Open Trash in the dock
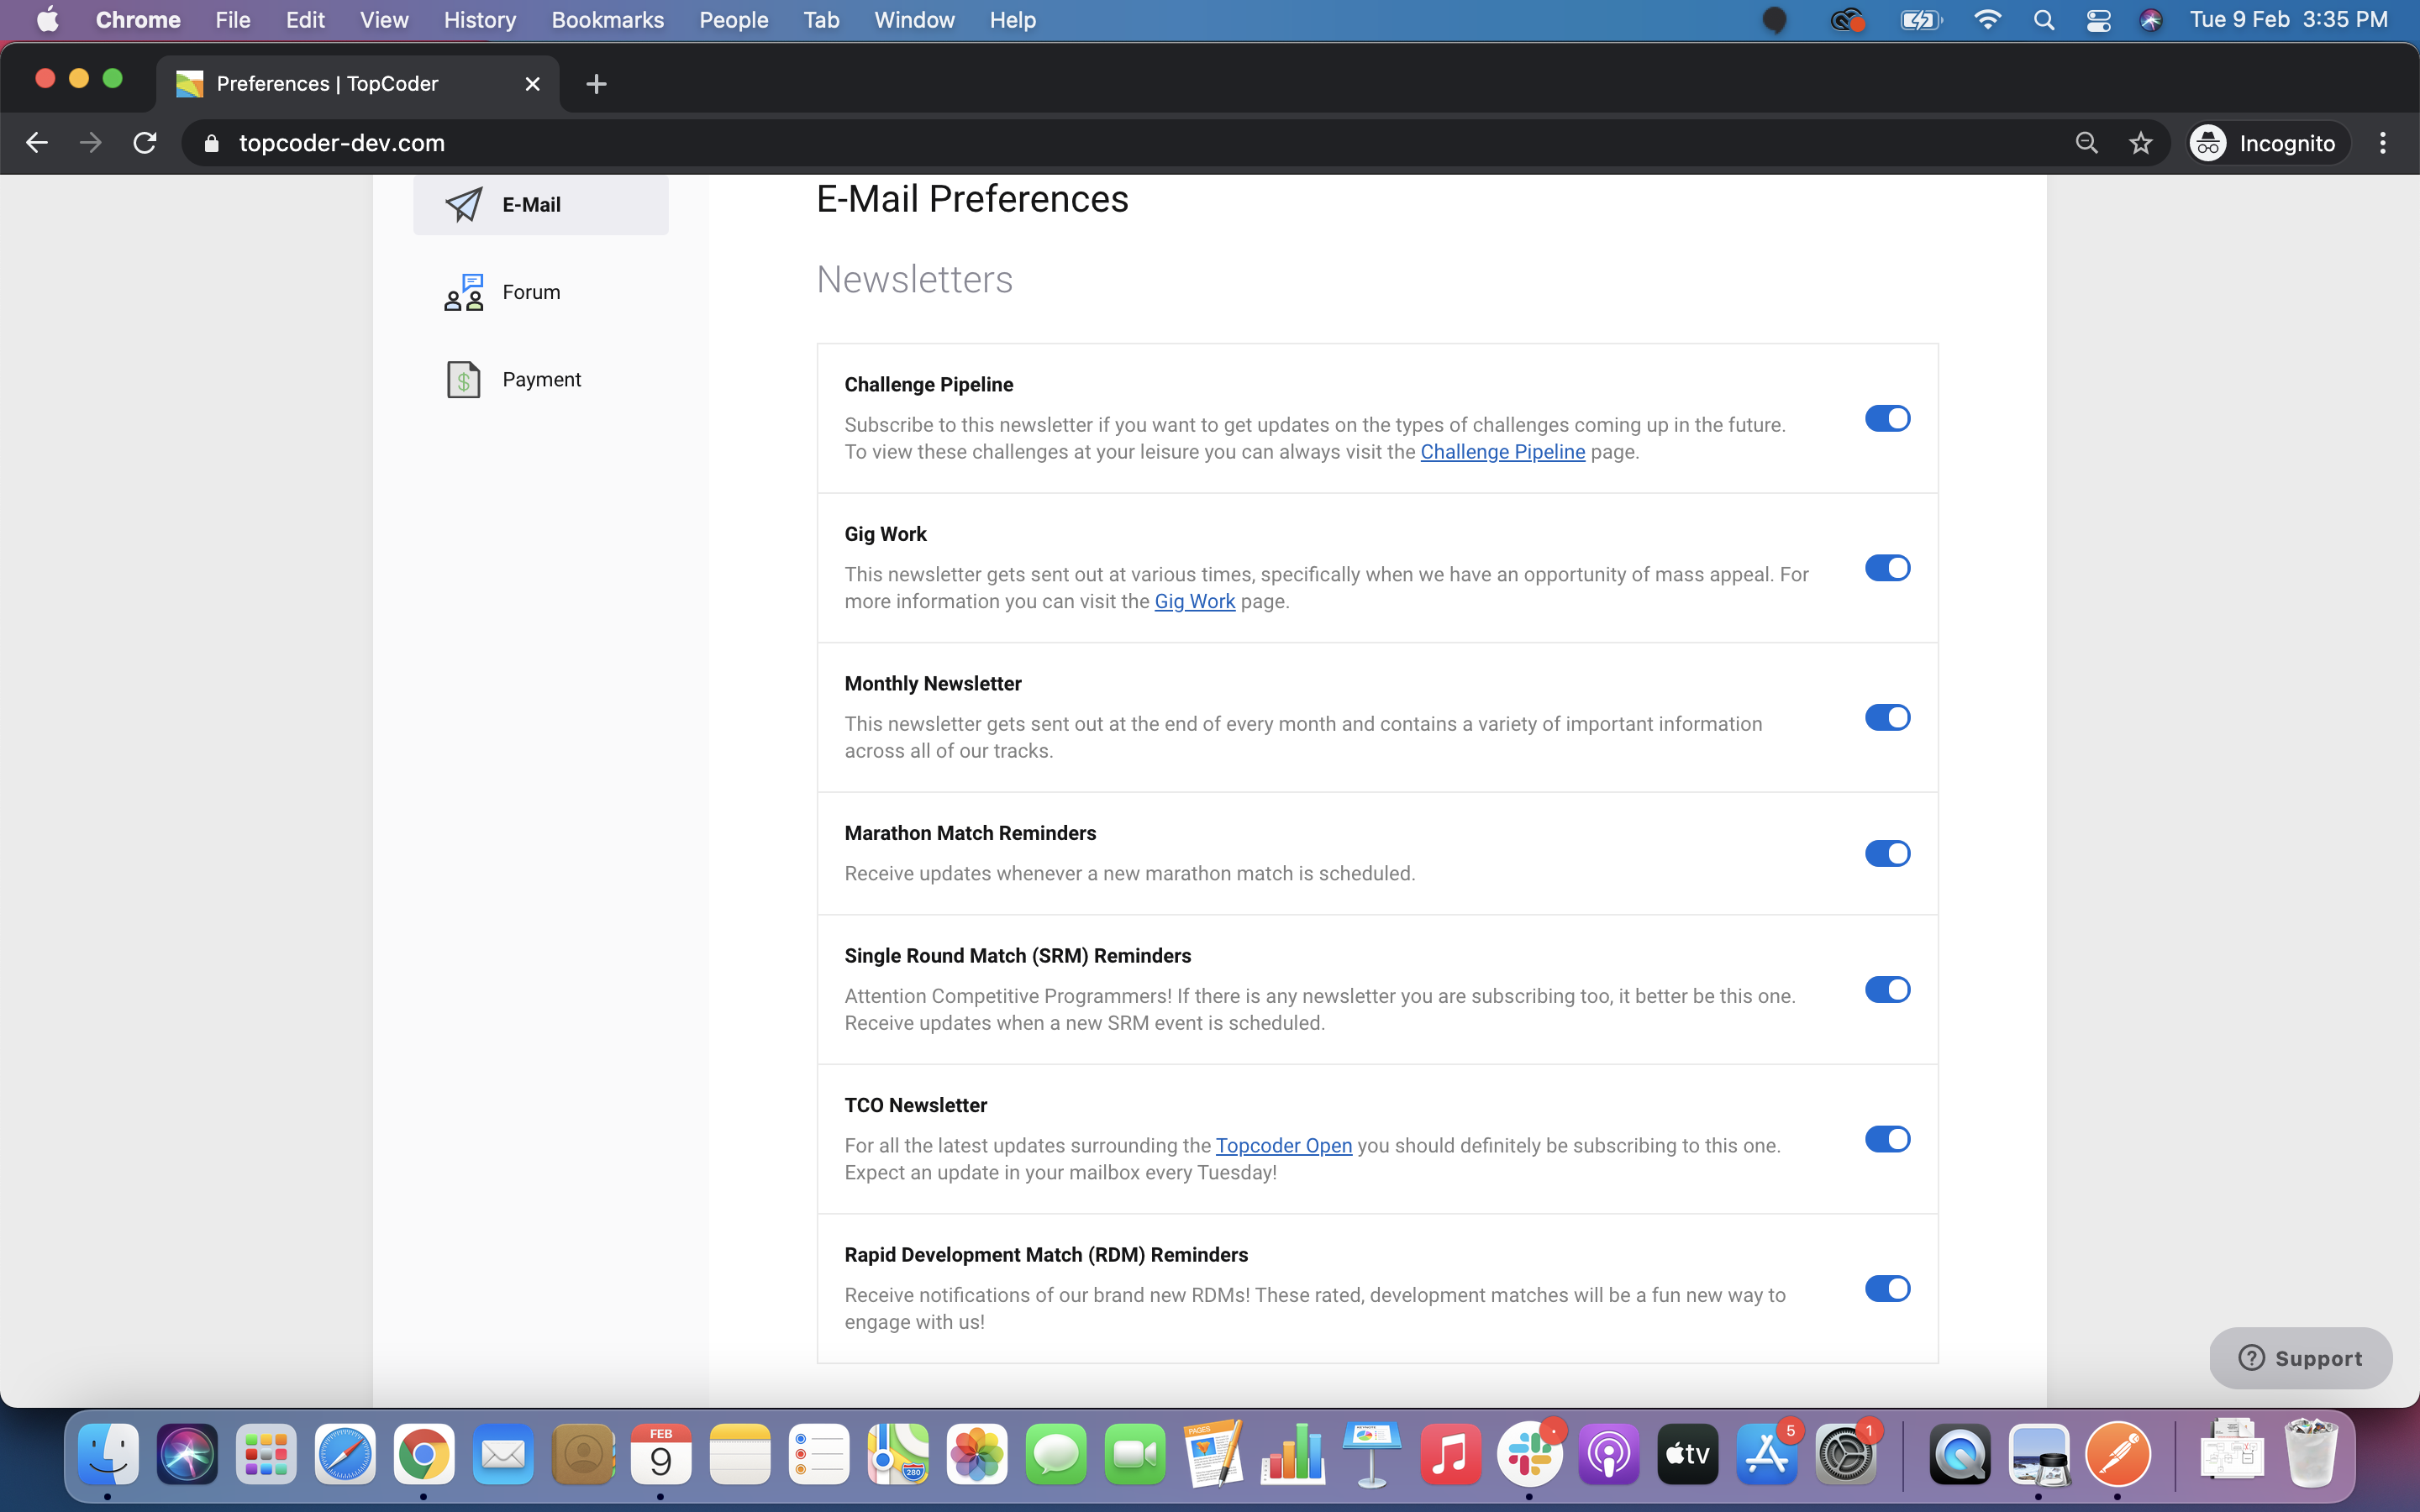 [2311, 1453]
